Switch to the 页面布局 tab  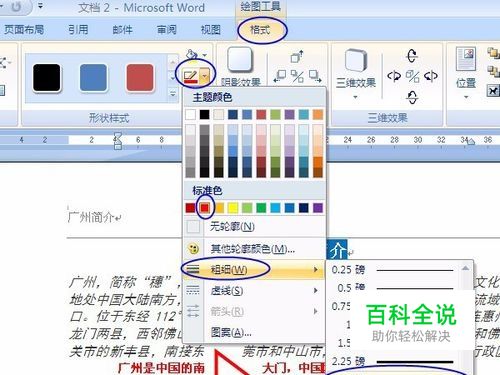pyautogui.click(x=23, y=30)
